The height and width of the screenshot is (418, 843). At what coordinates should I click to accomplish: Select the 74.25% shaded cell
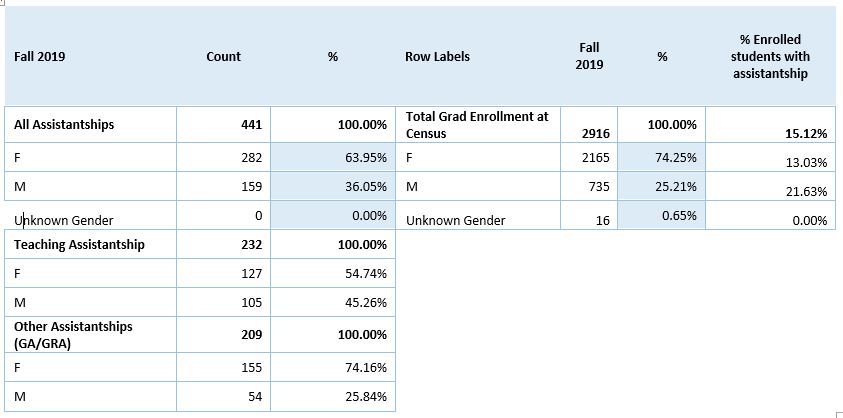(x=663, y=157)
